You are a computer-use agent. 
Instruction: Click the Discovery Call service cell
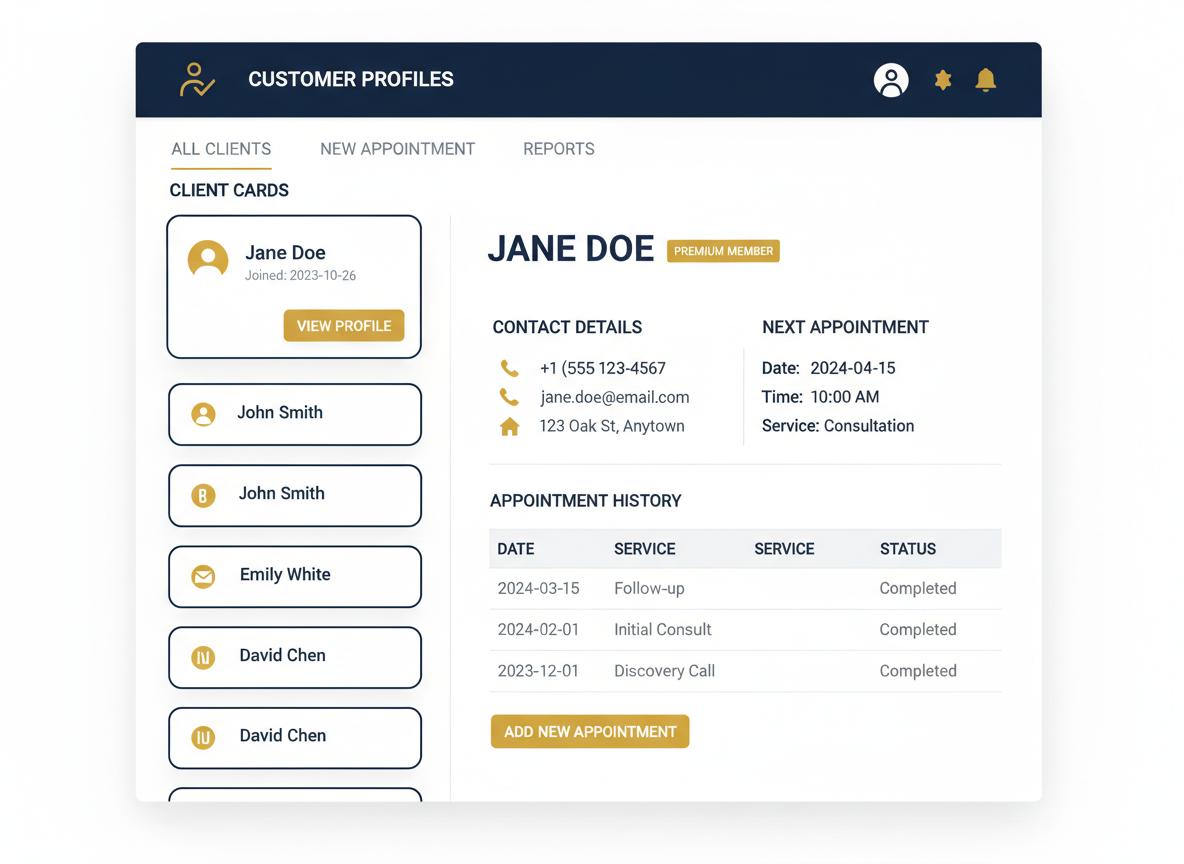pos(664,671)
